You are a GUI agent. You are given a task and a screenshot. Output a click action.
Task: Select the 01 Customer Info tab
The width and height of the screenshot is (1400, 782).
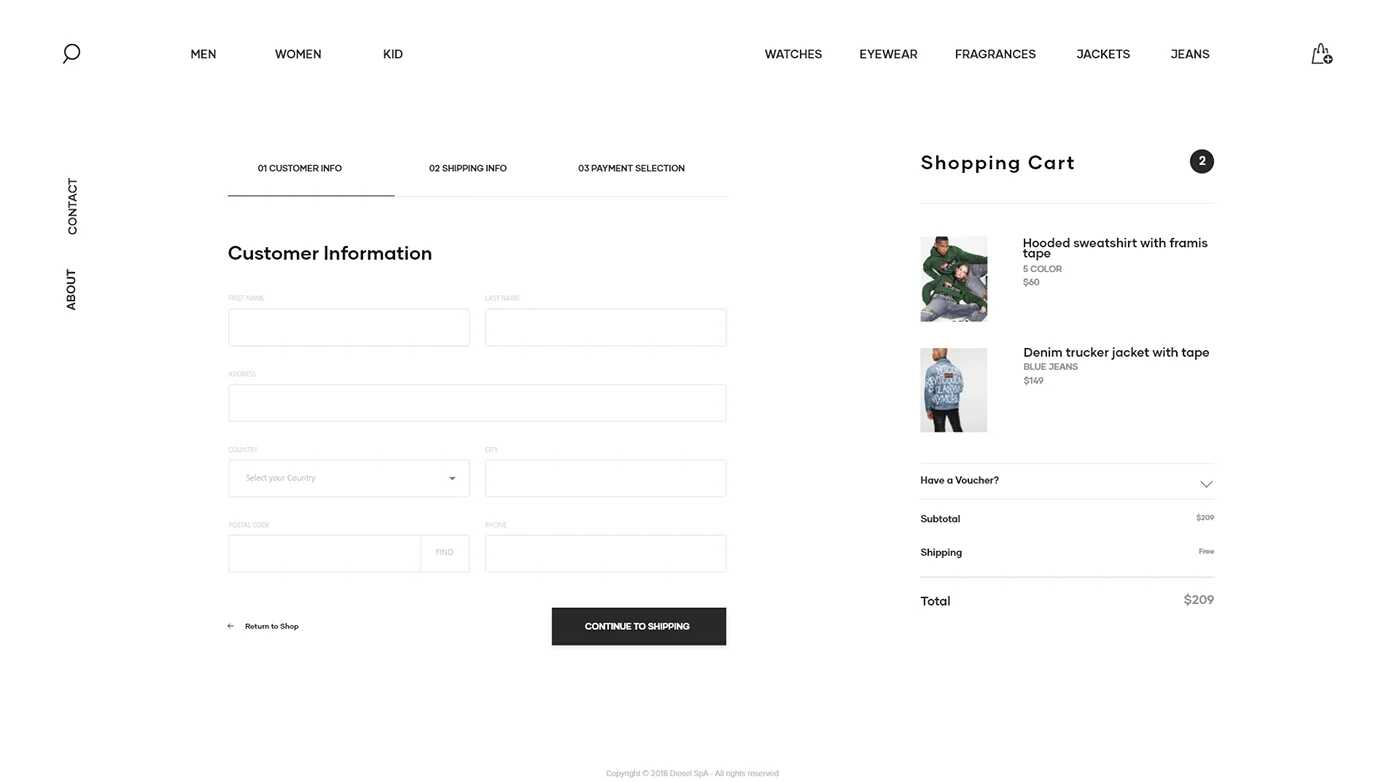pyautogui.click(x=300, y=168)
